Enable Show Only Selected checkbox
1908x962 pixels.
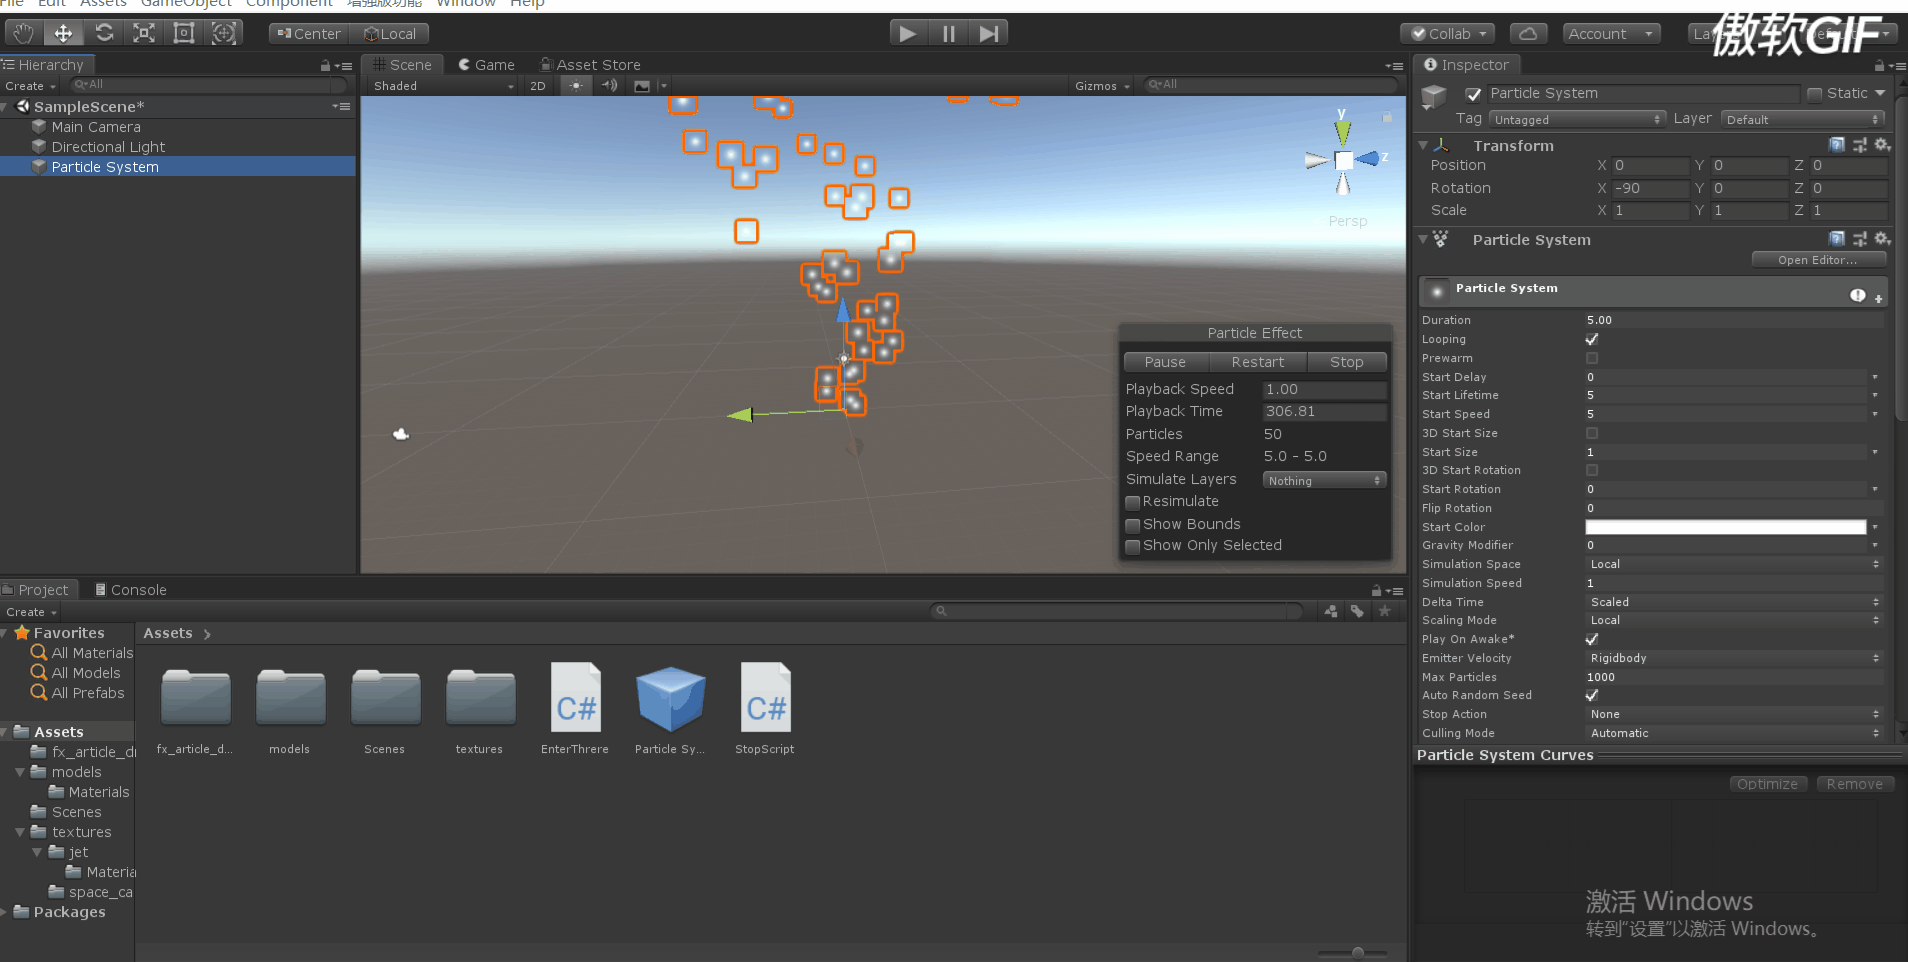[x=1133, y=546]
